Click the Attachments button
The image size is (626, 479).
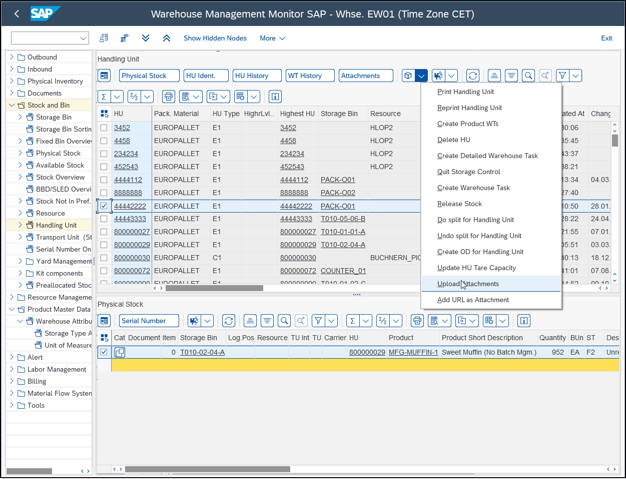point(366,75)
